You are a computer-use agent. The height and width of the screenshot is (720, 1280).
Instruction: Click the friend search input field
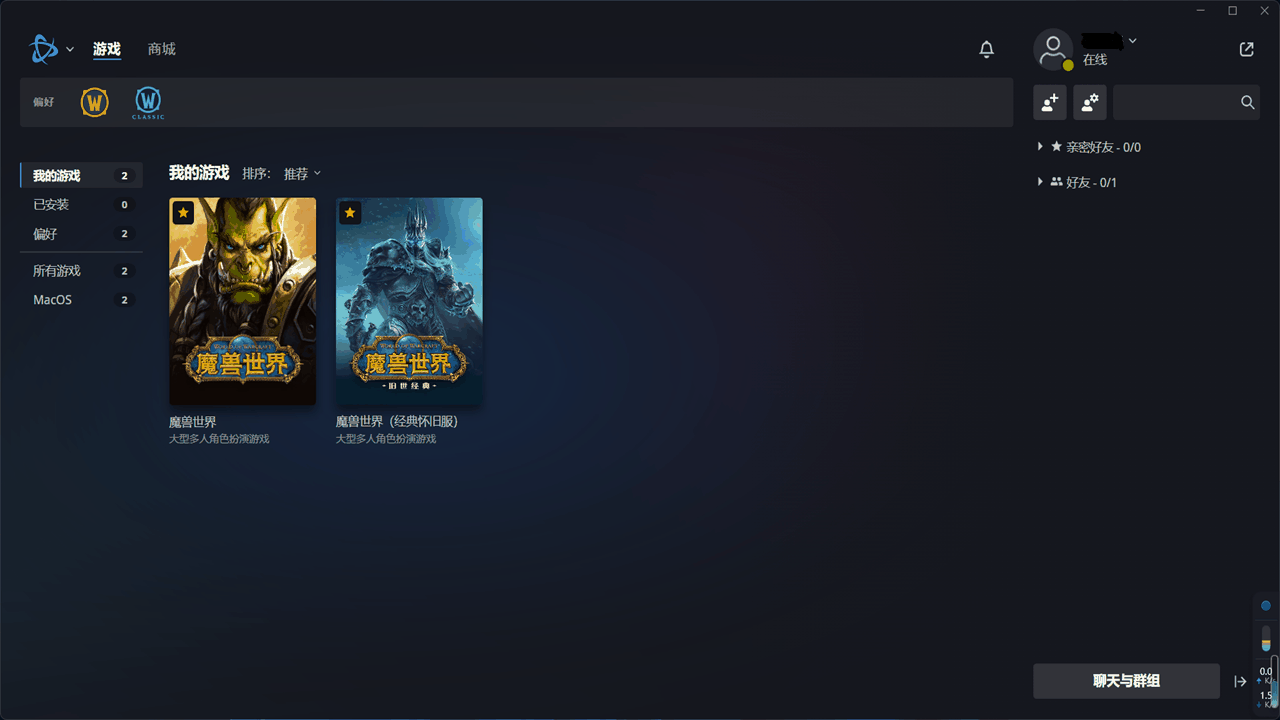point(1175,102)
